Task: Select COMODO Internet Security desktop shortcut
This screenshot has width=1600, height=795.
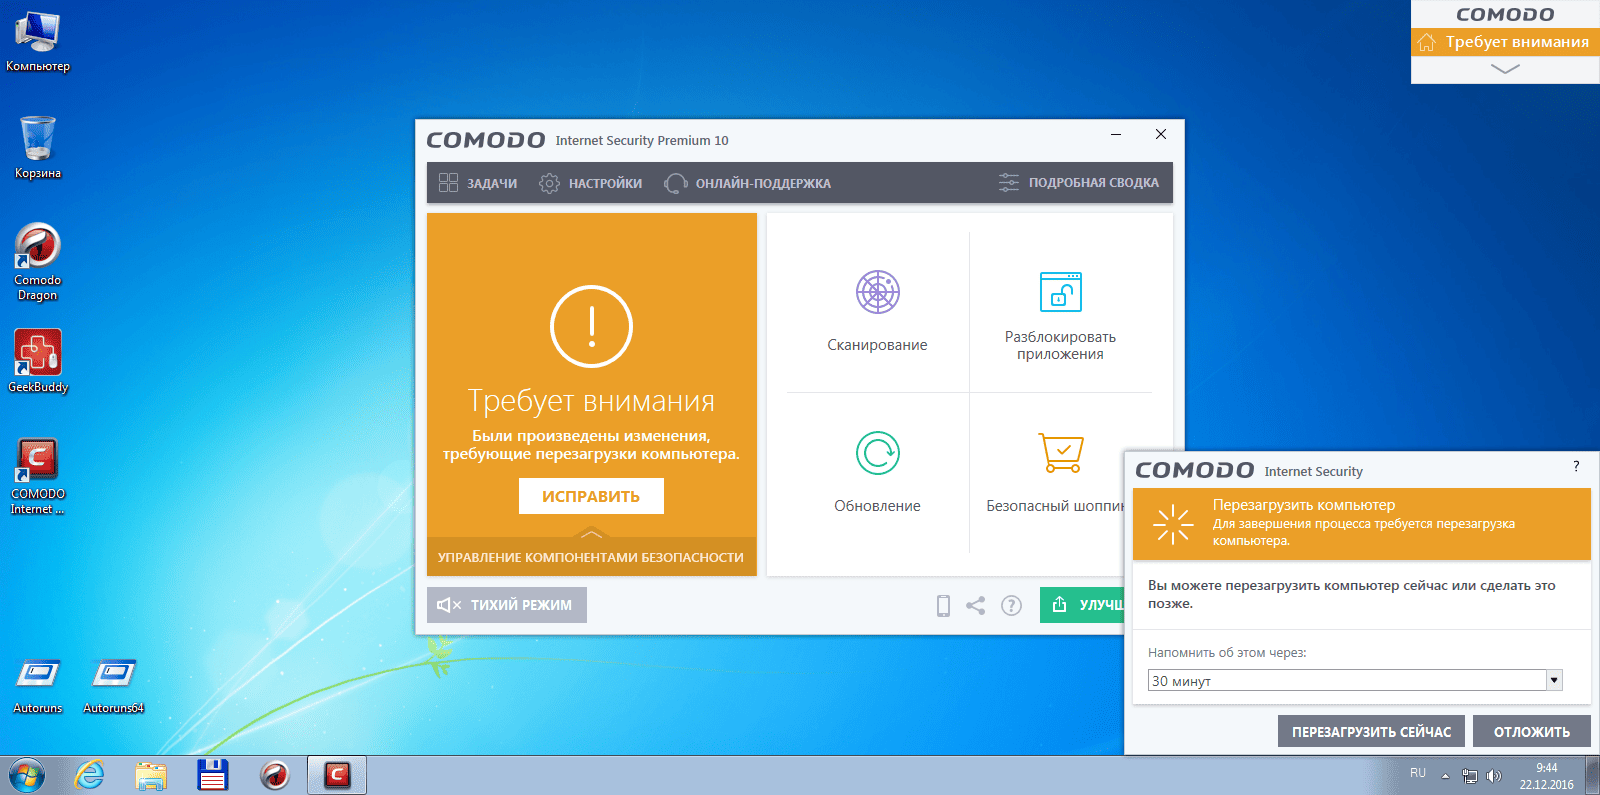Action: 38,476
